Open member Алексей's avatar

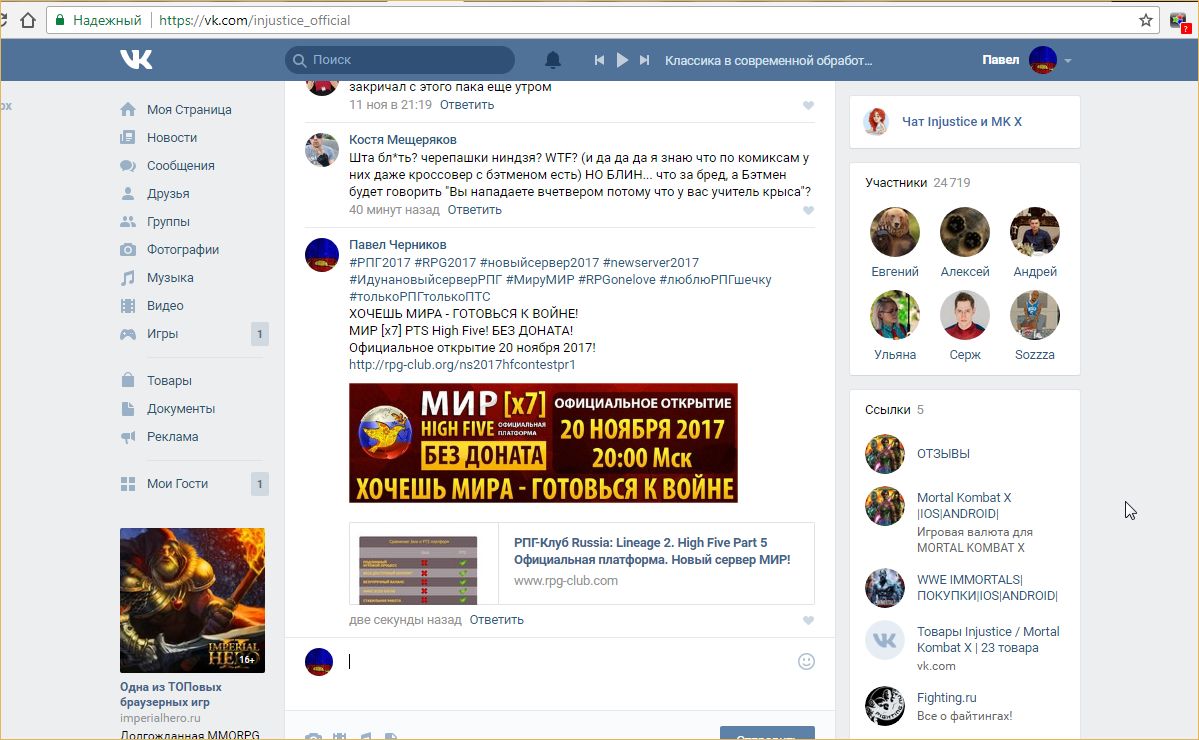[x=965, y=232]
